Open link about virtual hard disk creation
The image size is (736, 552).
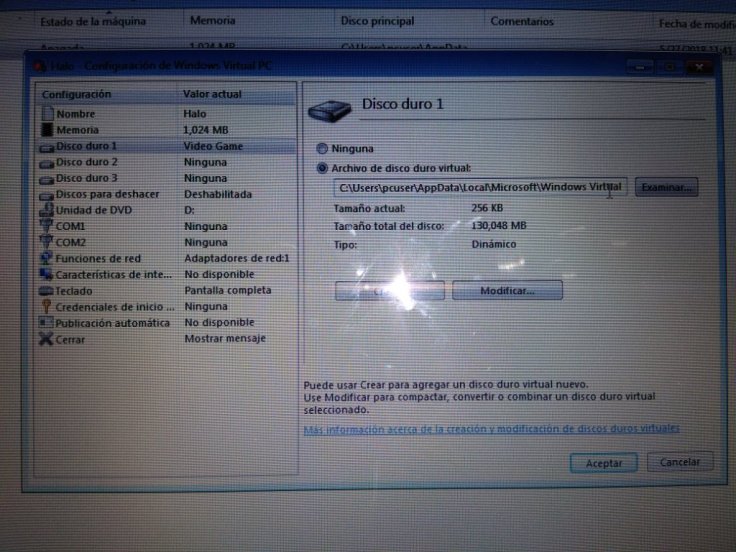point(491,428)
